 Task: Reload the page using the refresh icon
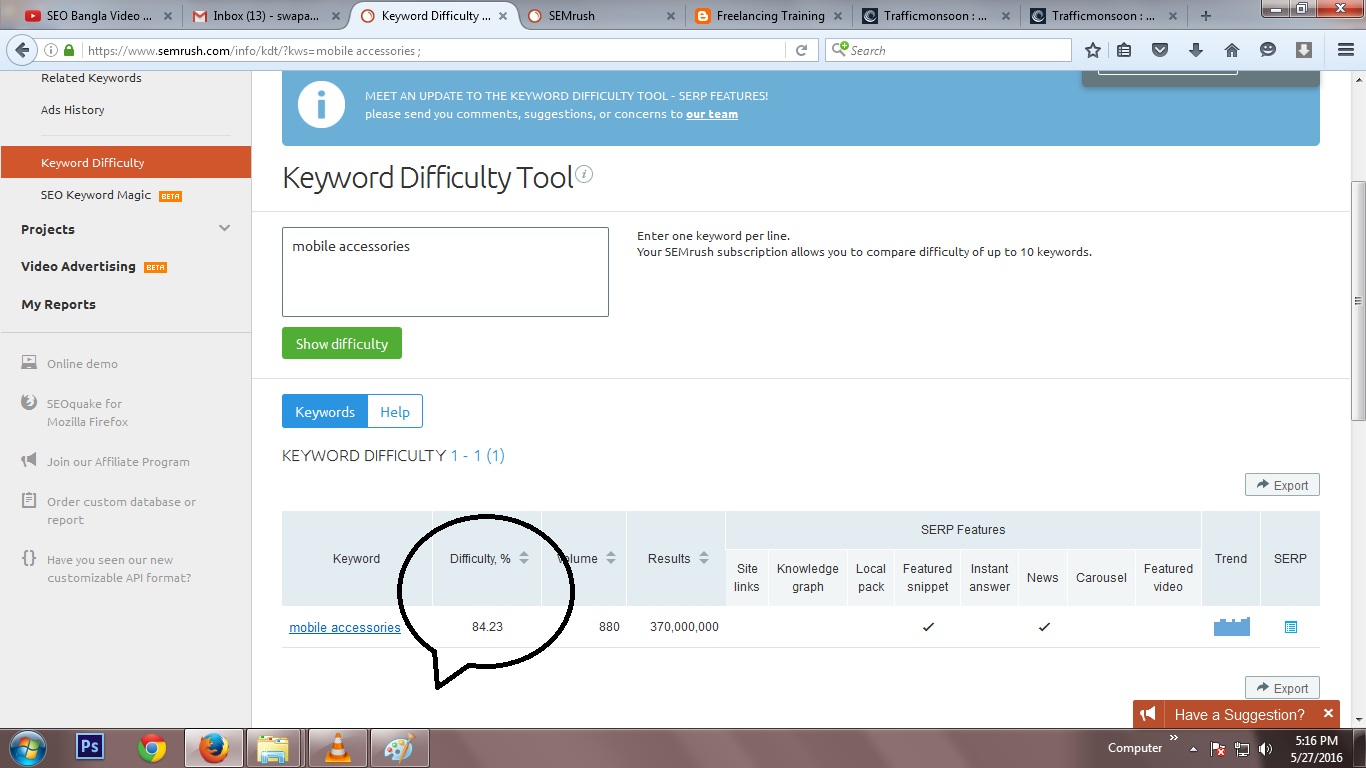pos(801,50)
